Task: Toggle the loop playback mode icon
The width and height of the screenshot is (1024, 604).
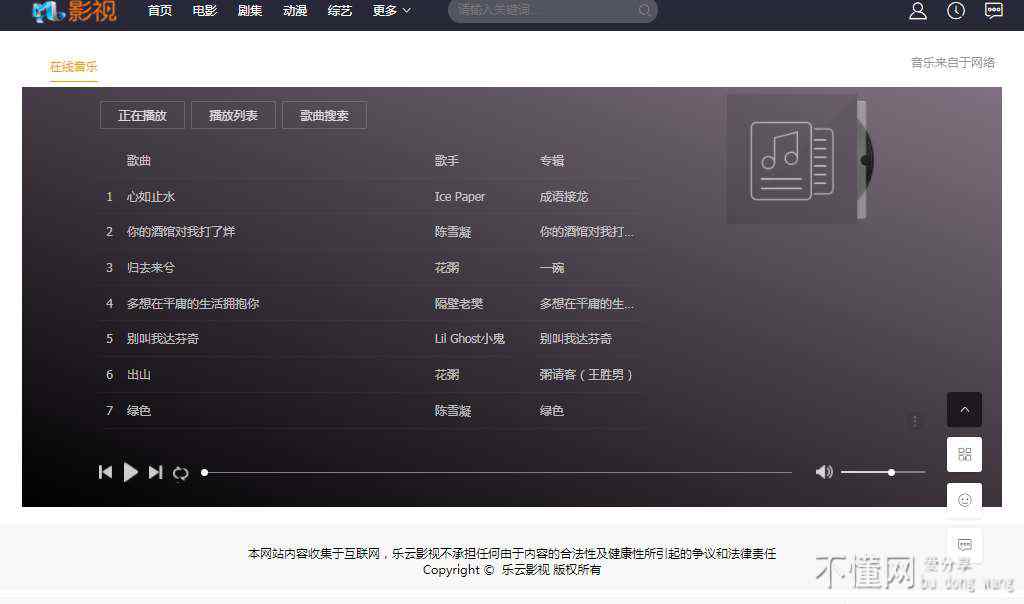Action: (181, 473)
